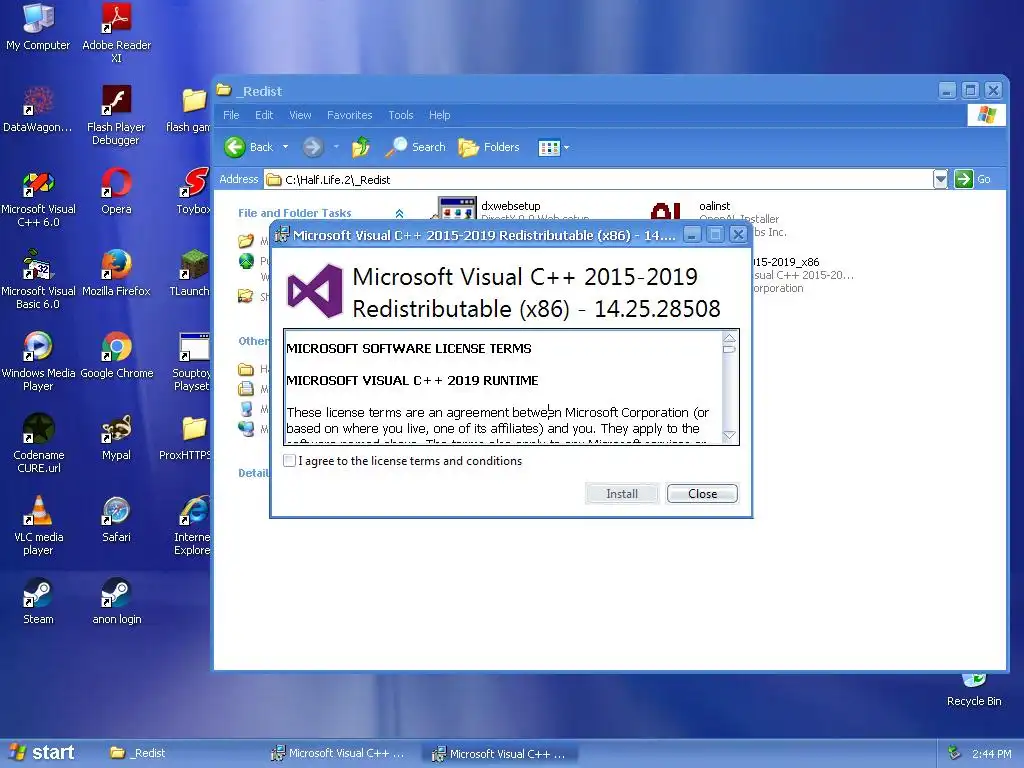Viewport: 1024px width, 768px height.
Task: Open Recycle Bin on desktop
Action: (x=974, y=691)
